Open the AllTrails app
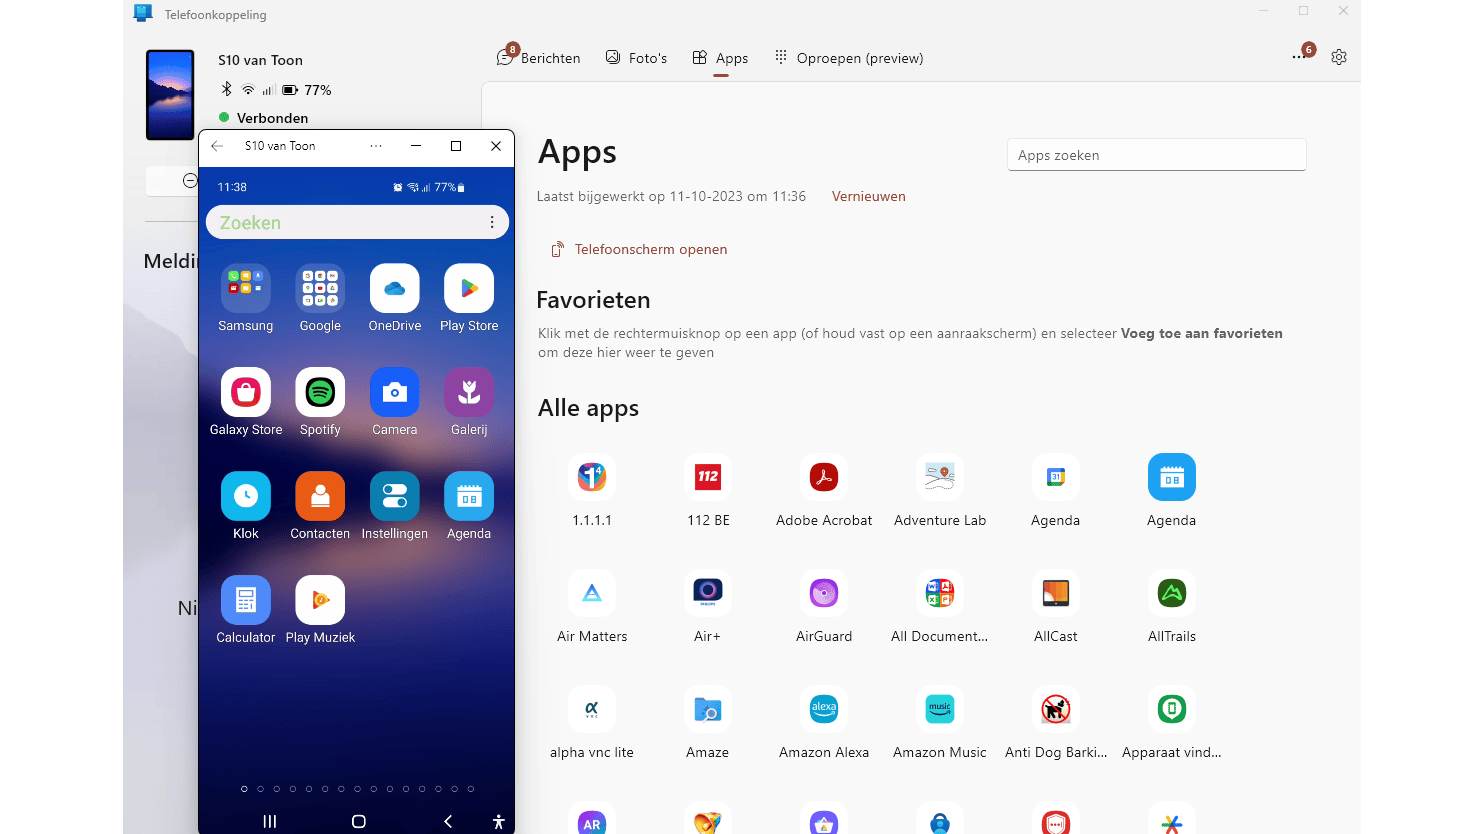 pos(1172,594)
